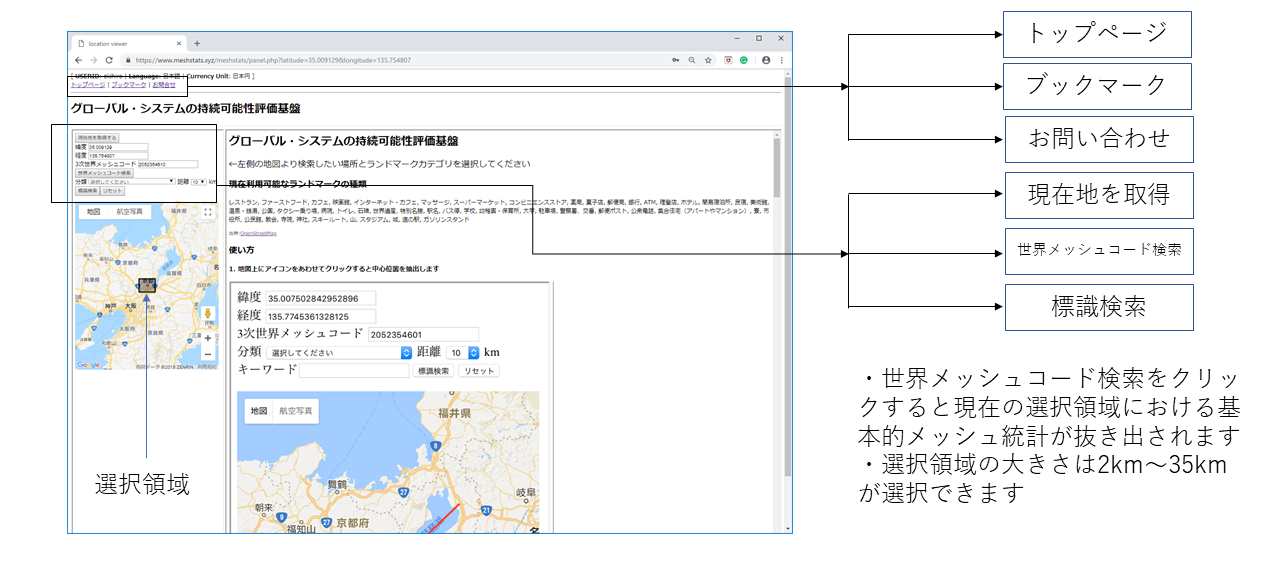Bookmark this page with the star icon
The width and height of the screenshot is (1279, 573).
(x=708, y=60)
